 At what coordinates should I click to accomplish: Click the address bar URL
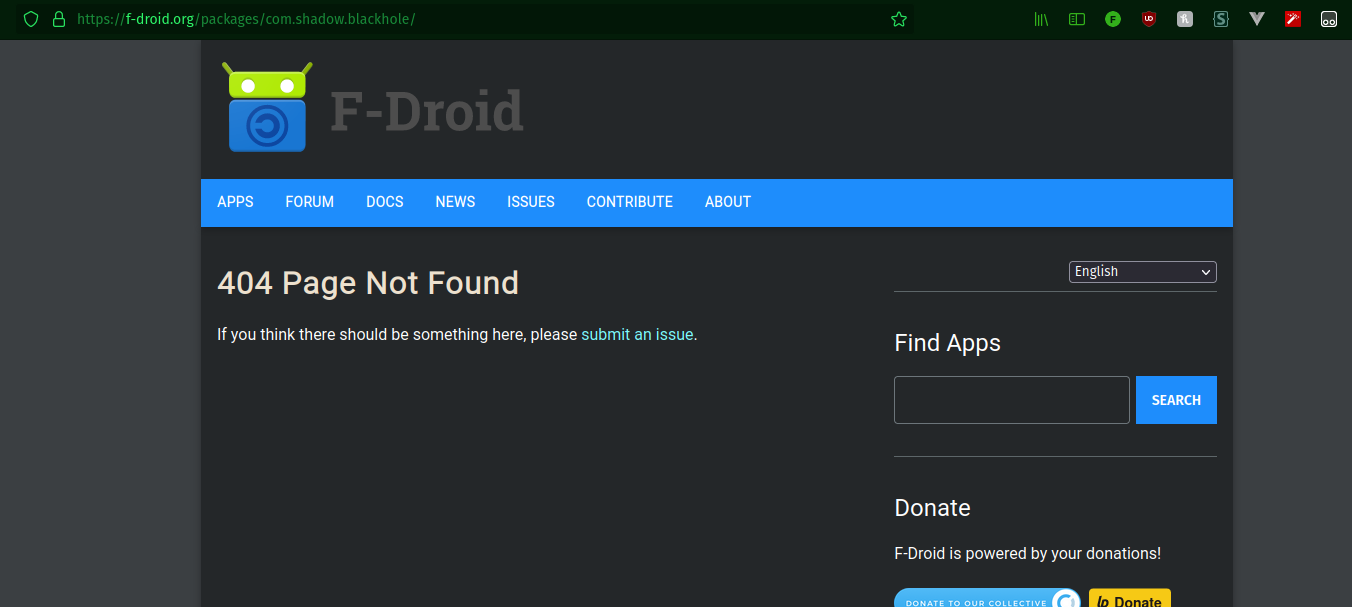[x=246, y=19]
